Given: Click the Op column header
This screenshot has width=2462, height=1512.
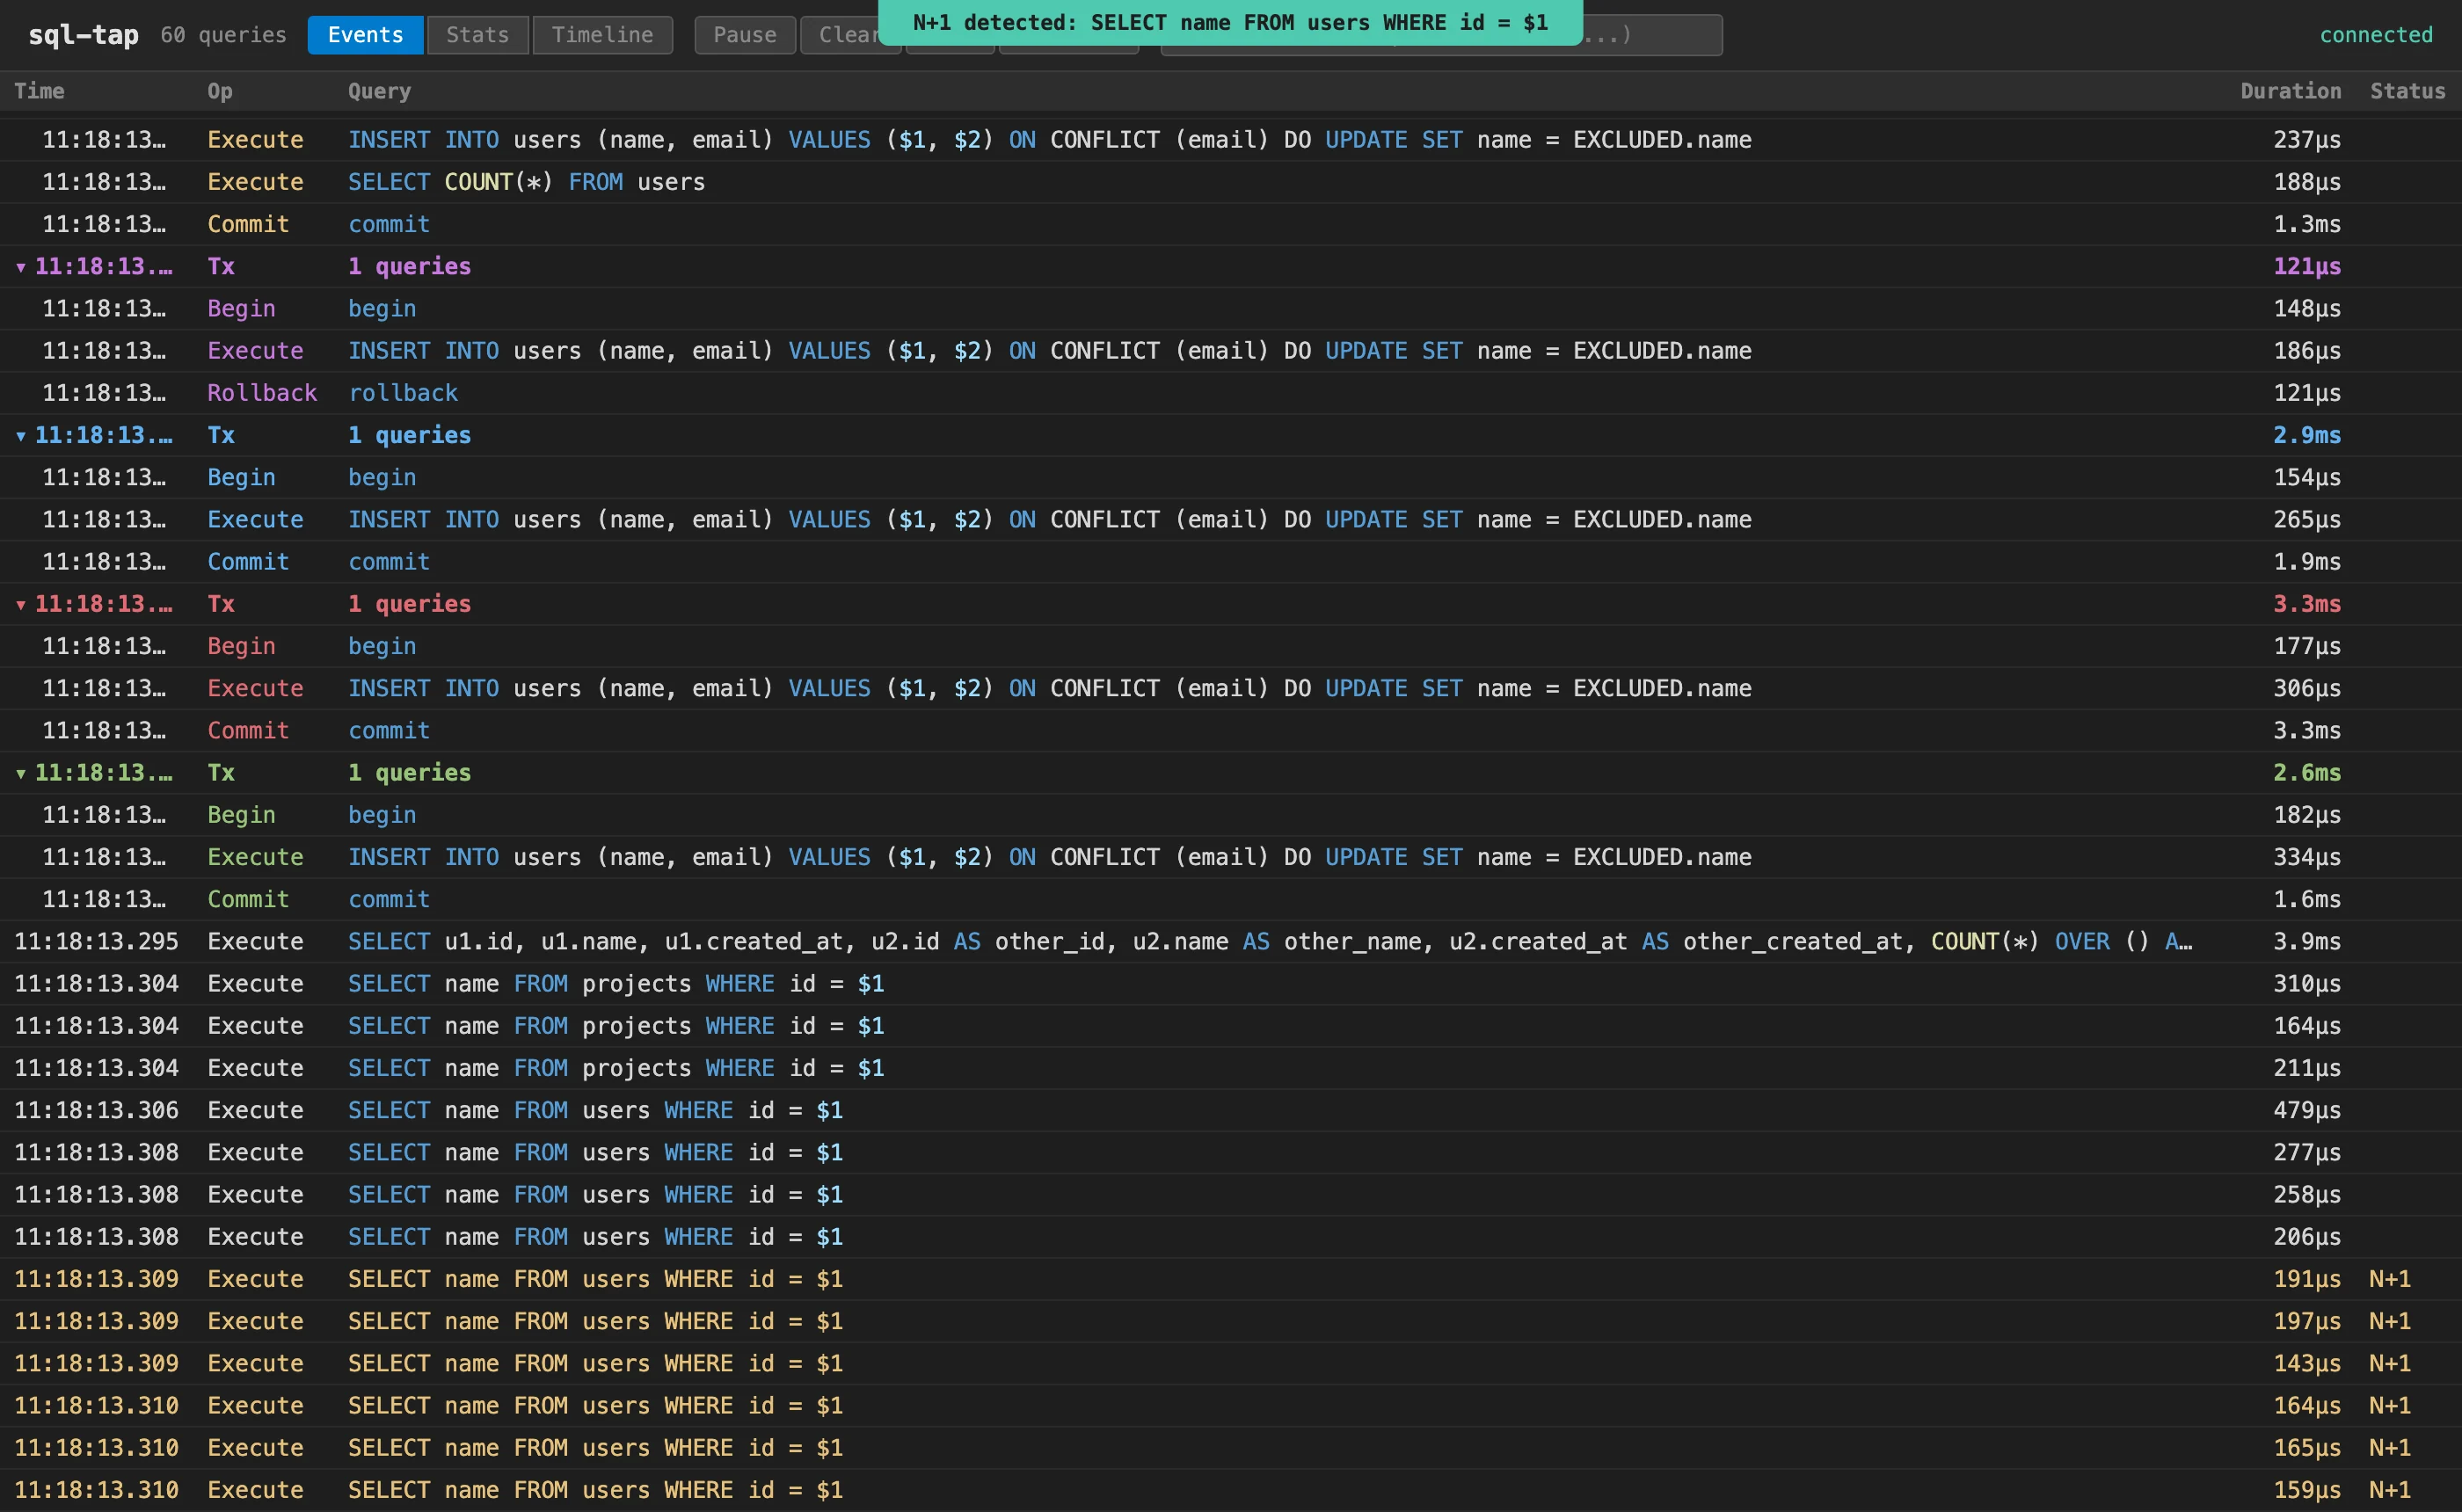Looking at the screenshot, I should pyautogui.click(x=220, y=91).
